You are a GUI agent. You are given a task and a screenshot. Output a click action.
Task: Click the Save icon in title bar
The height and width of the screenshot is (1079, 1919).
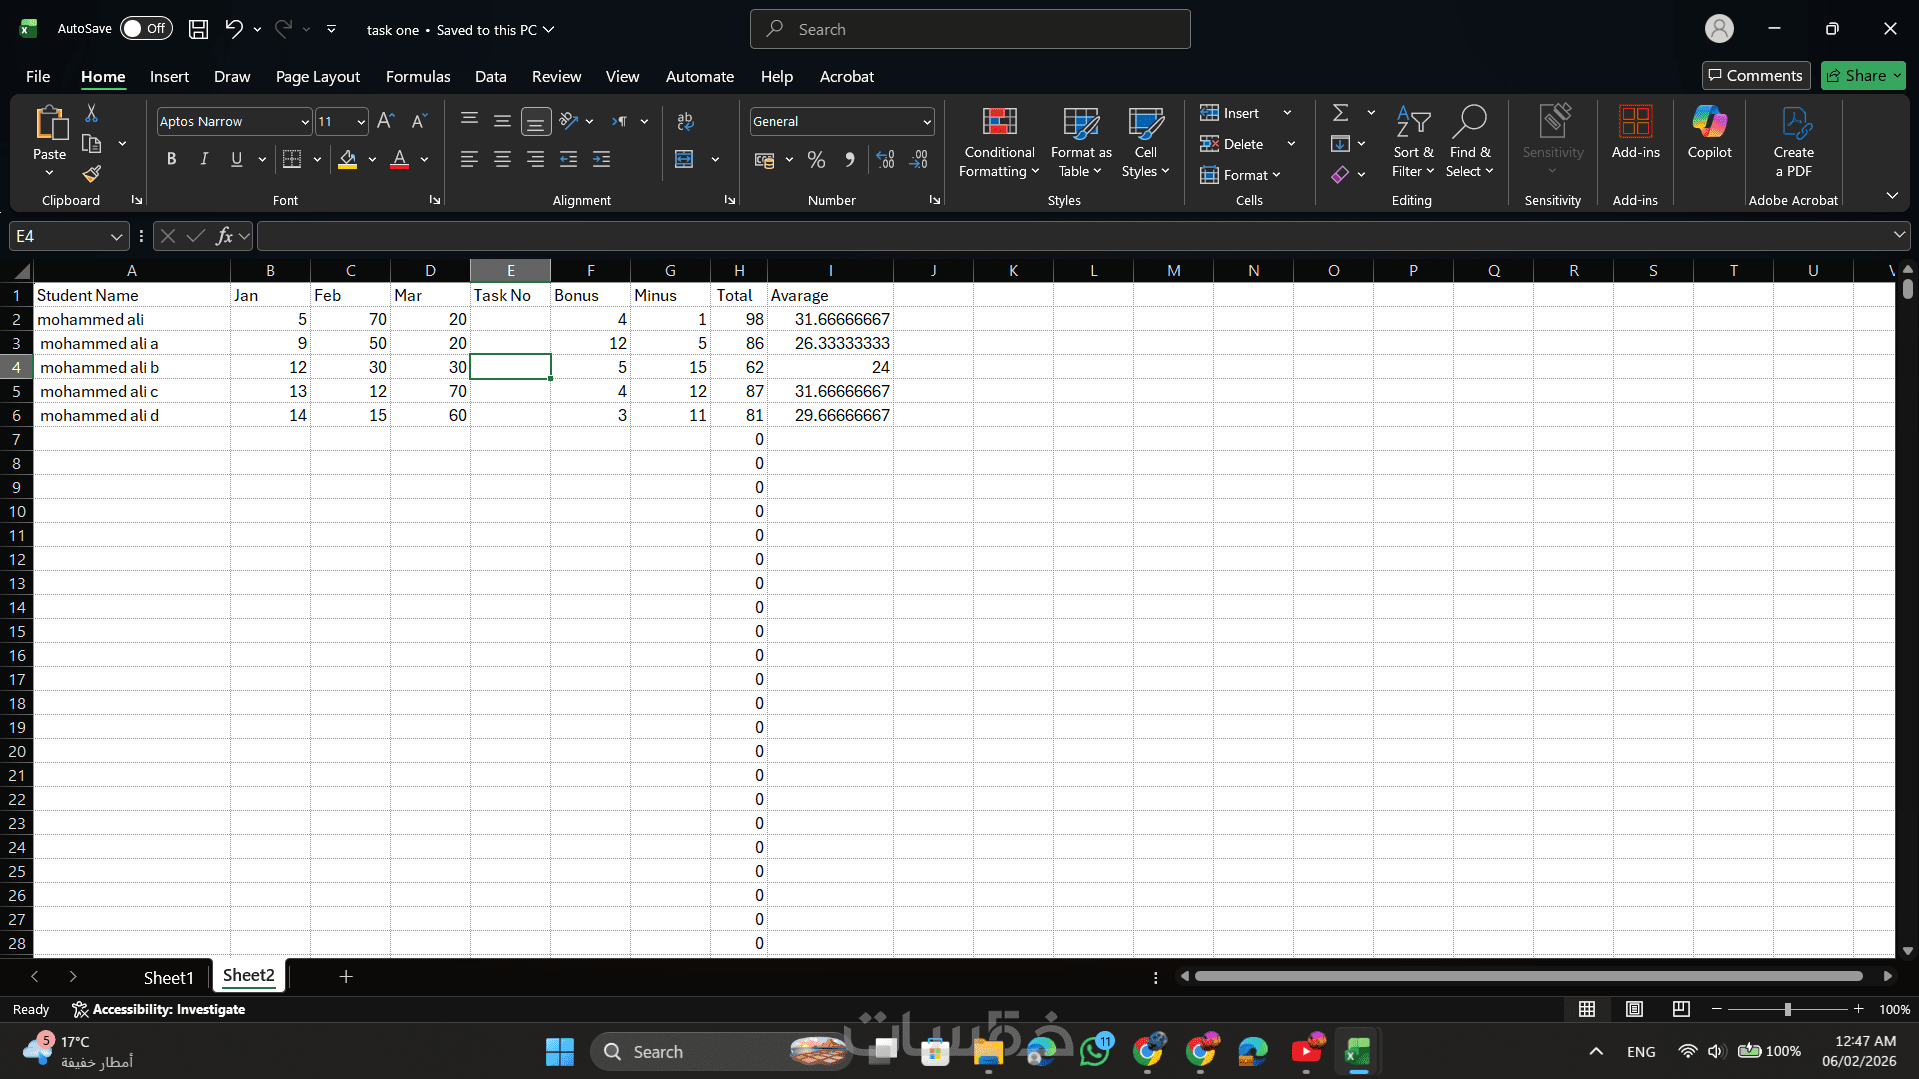(199, 29)
